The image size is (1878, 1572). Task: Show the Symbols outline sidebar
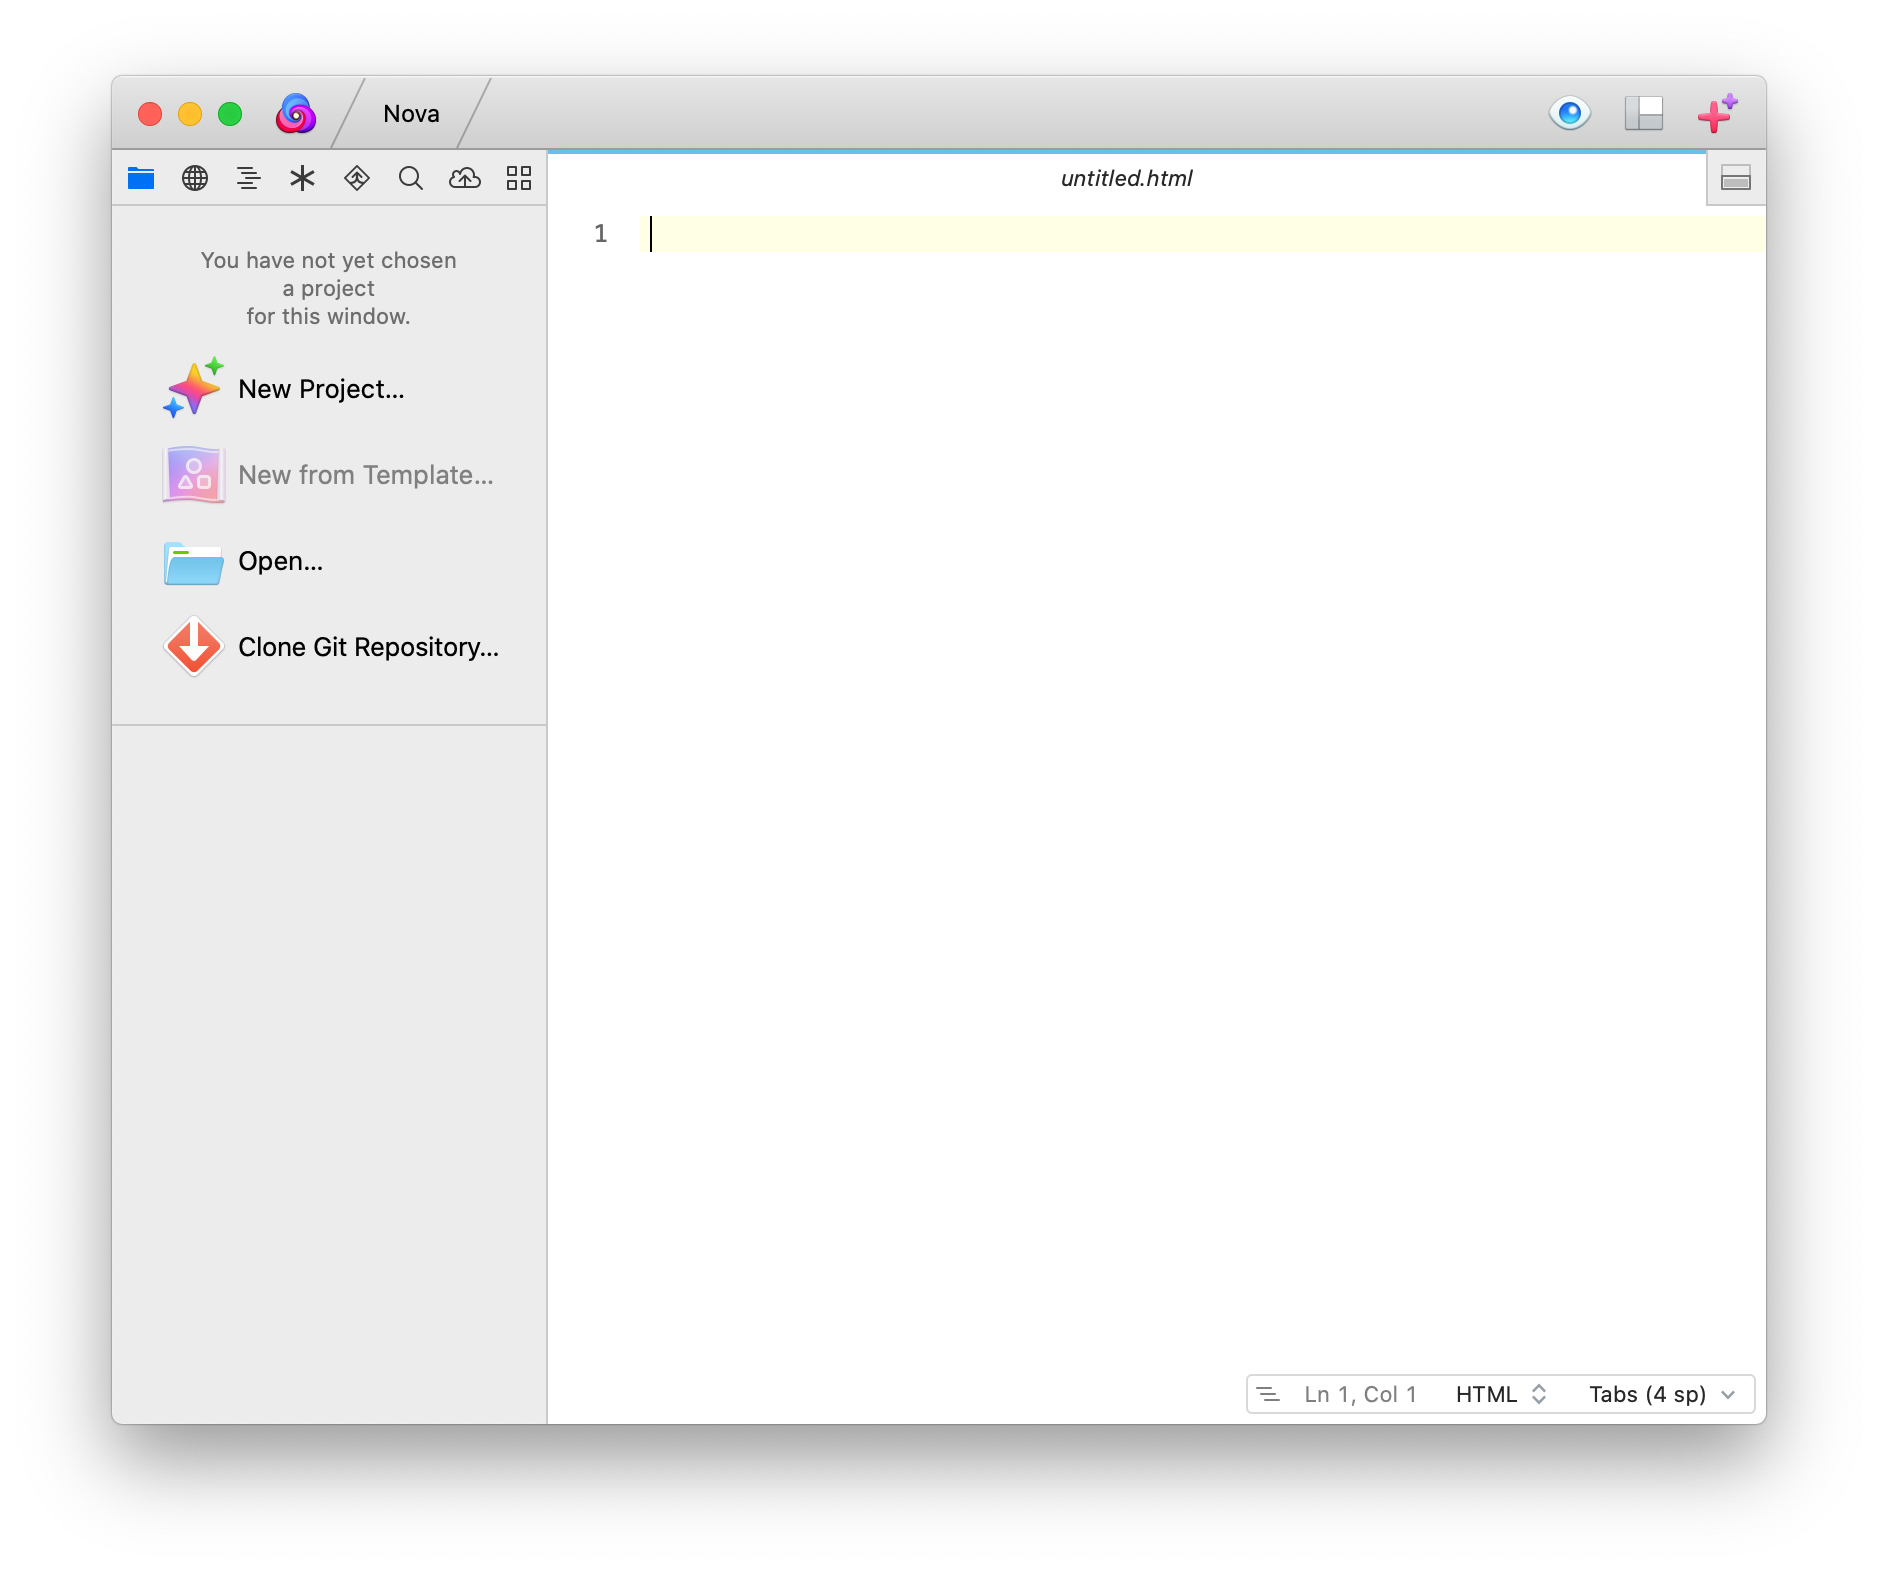coord(248,178)
